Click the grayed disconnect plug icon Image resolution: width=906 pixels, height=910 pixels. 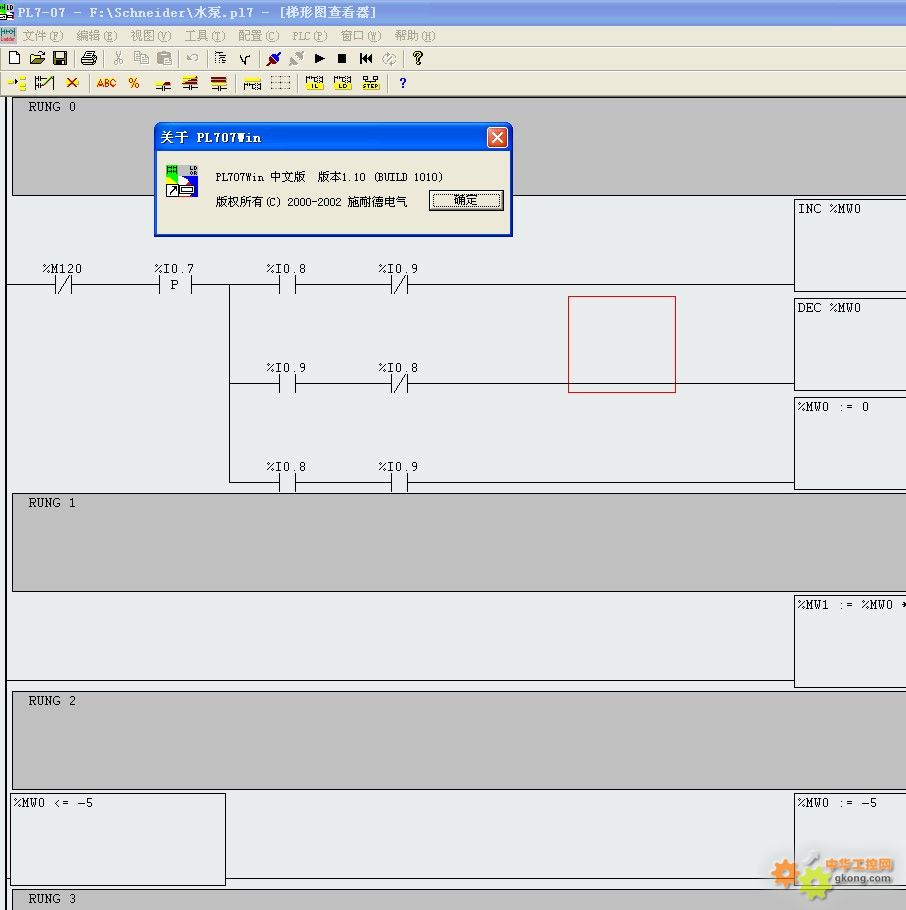[297, 58]
